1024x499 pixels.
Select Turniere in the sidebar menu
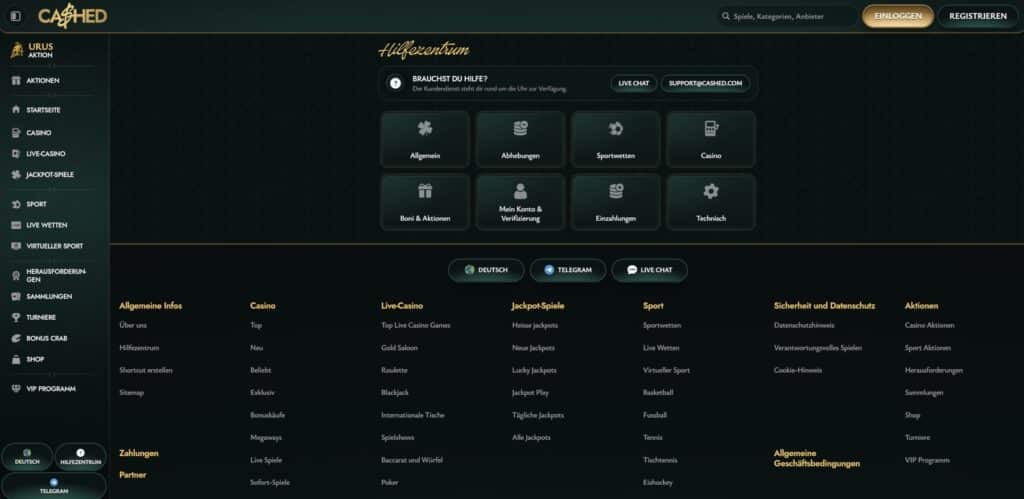[x=41, y=317]
